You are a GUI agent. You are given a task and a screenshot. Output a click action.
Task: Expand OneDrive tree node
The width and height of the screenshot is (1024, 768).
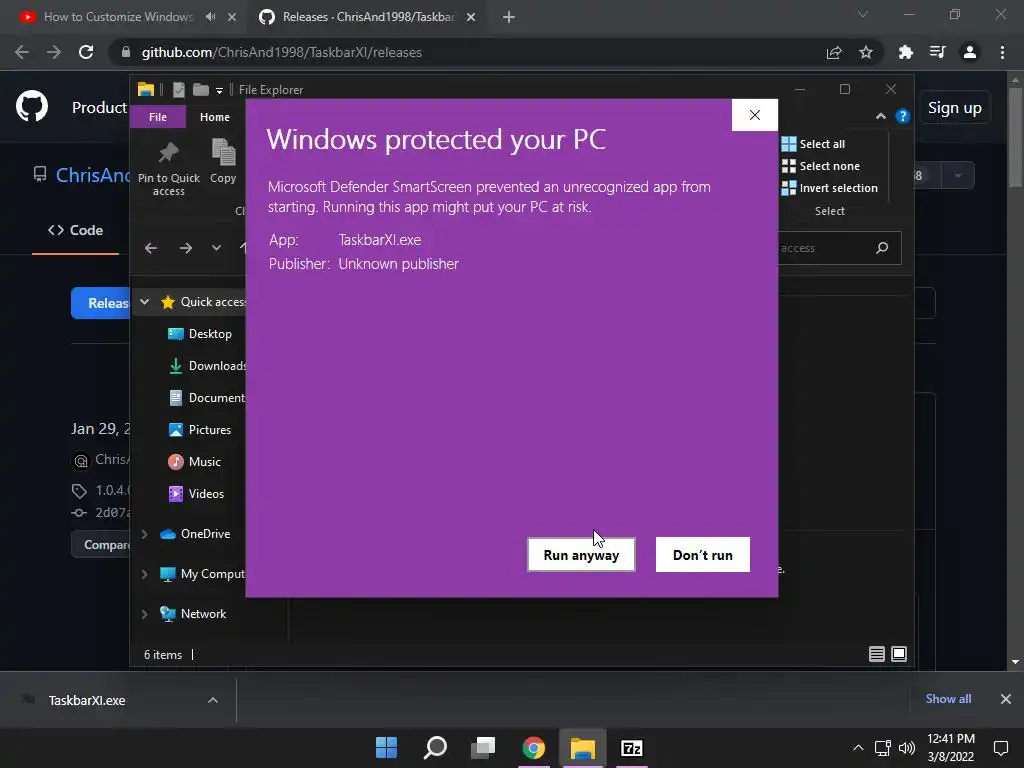[x=144, y=534]
